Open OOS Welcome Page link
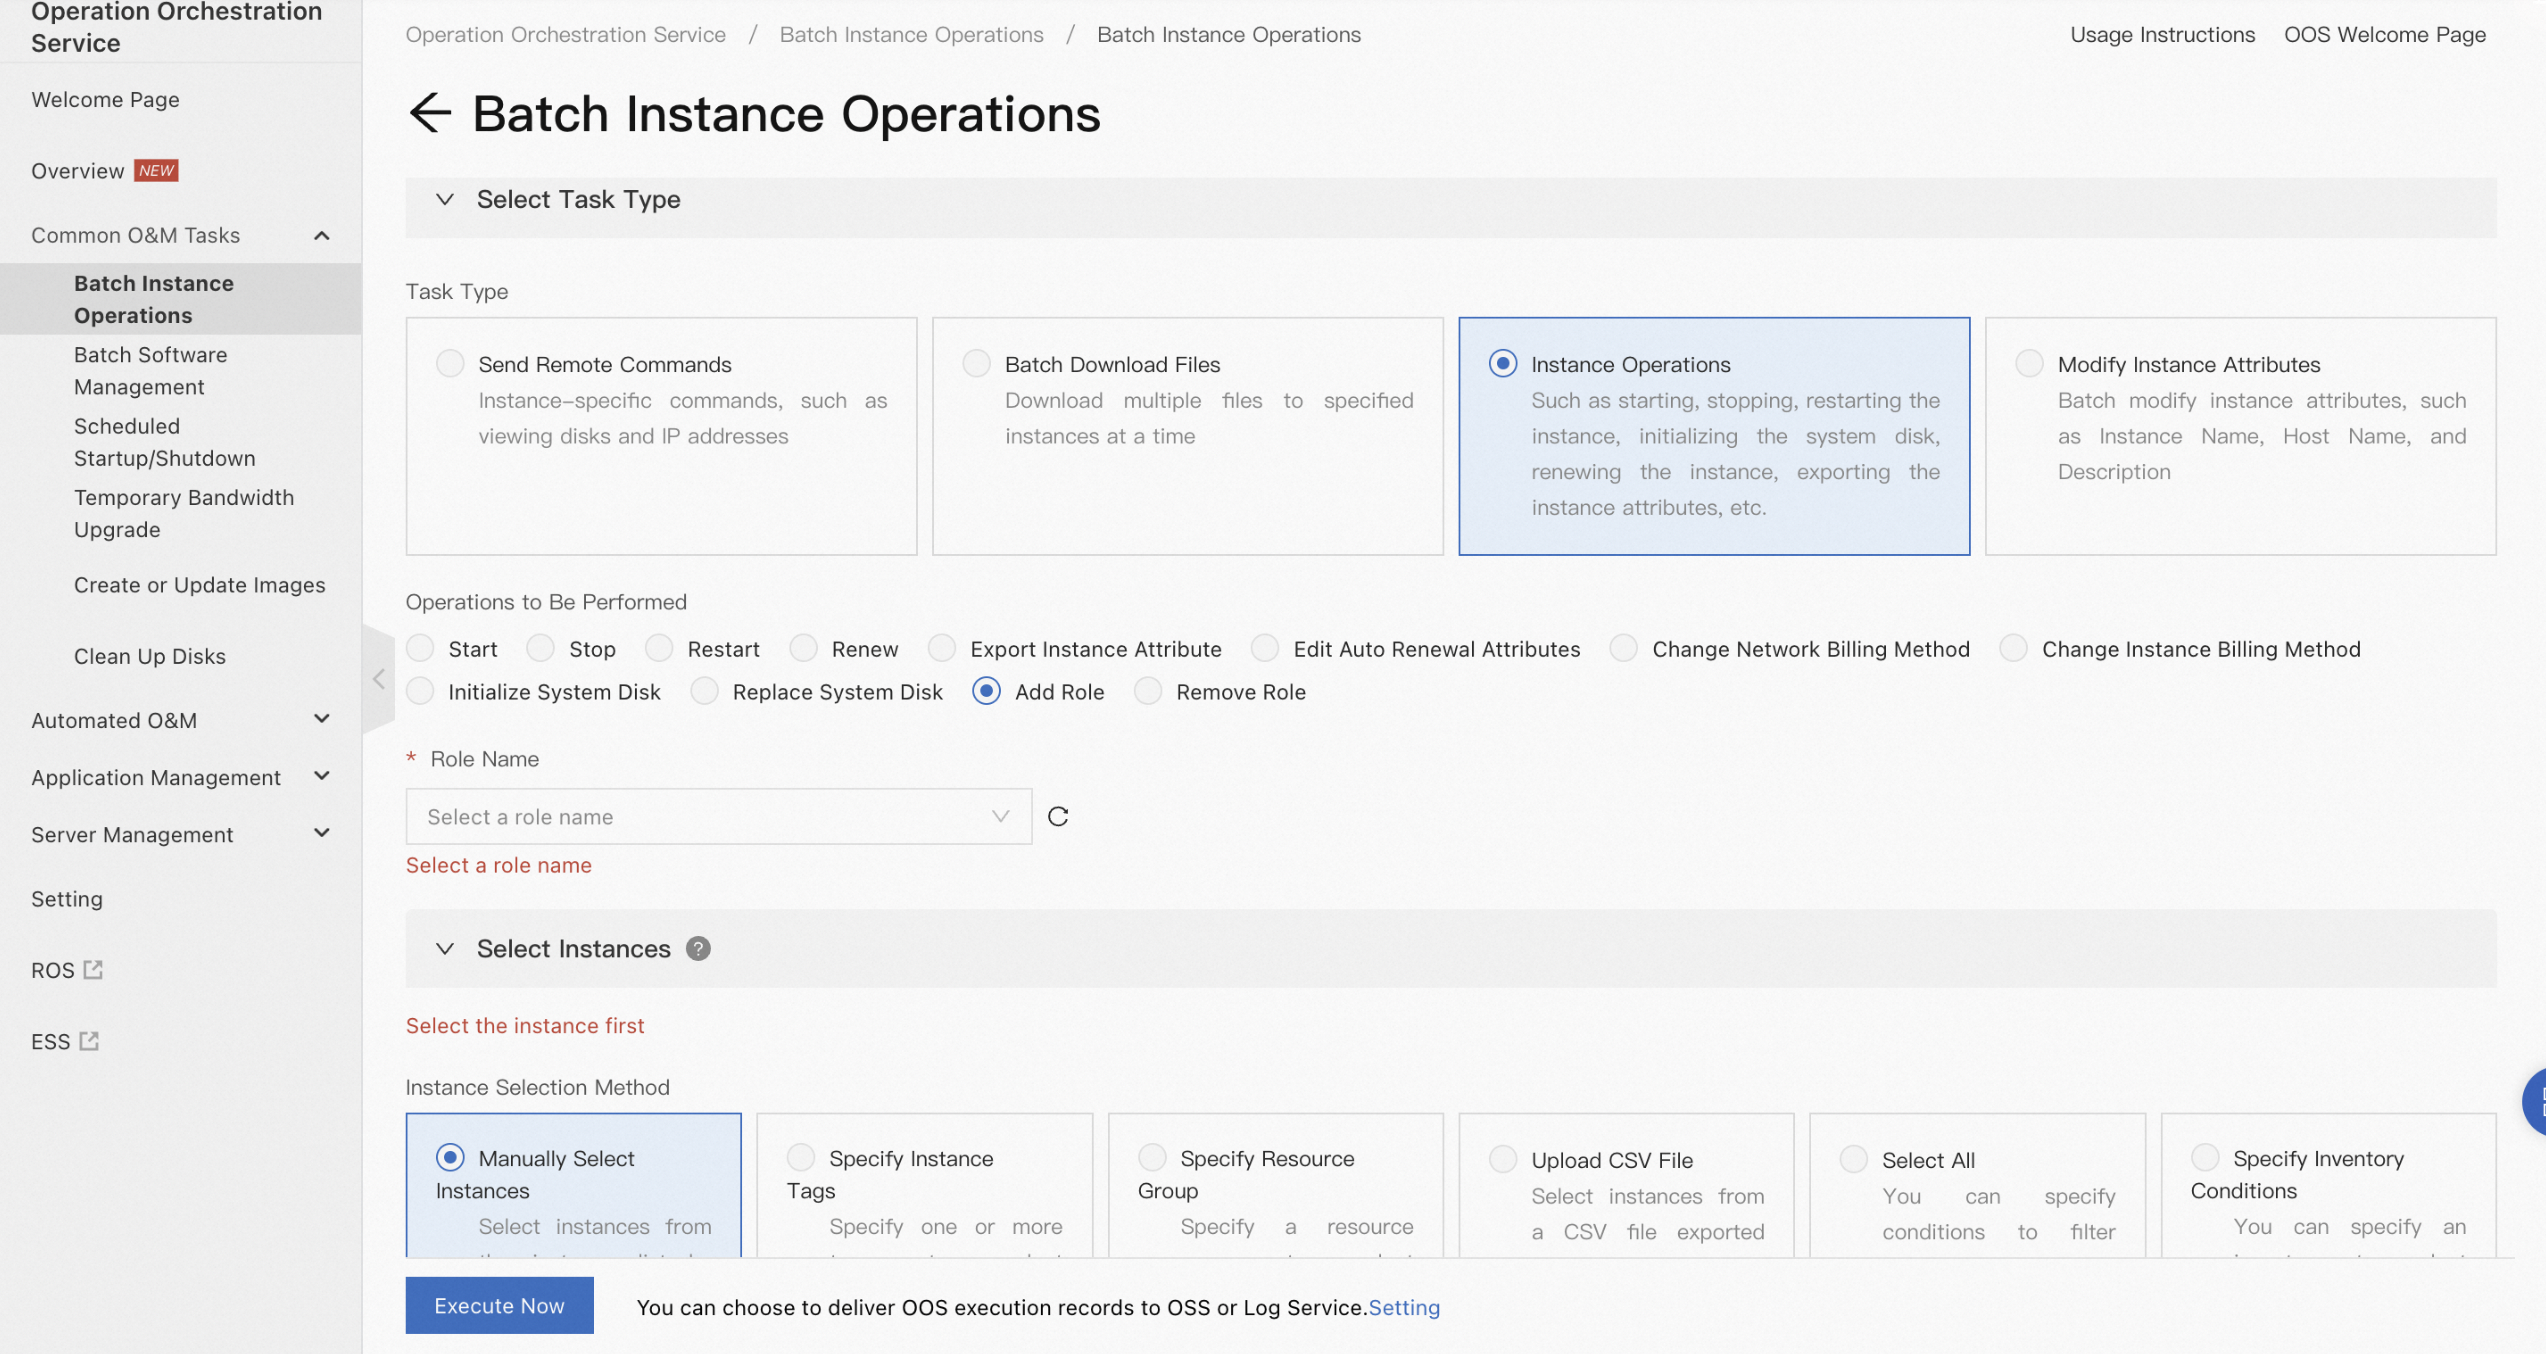This screenshot has height=1354, width=2546. pos(2384,35)
